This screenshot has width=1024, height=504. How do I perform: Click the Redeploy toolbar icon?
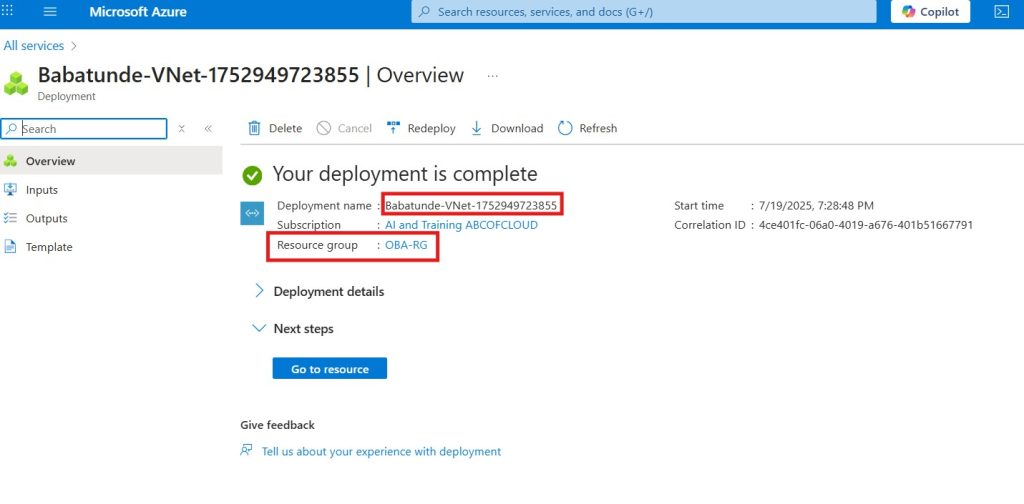point(392,128)
